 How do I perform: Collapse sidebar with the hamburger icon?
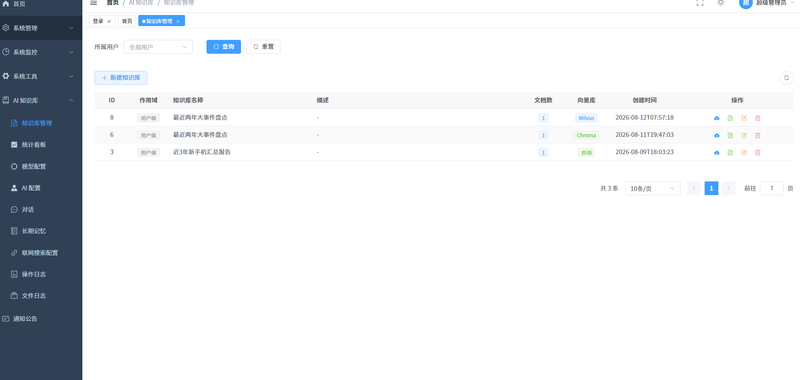[x=93, y=3]
